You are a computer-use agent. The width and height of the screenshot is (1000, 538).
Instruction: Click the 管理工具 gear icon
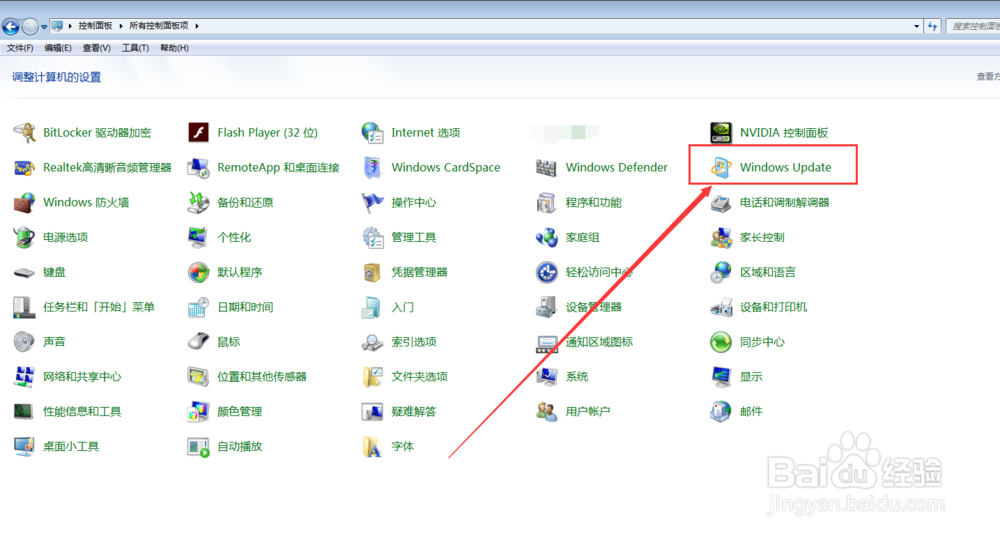372,237
